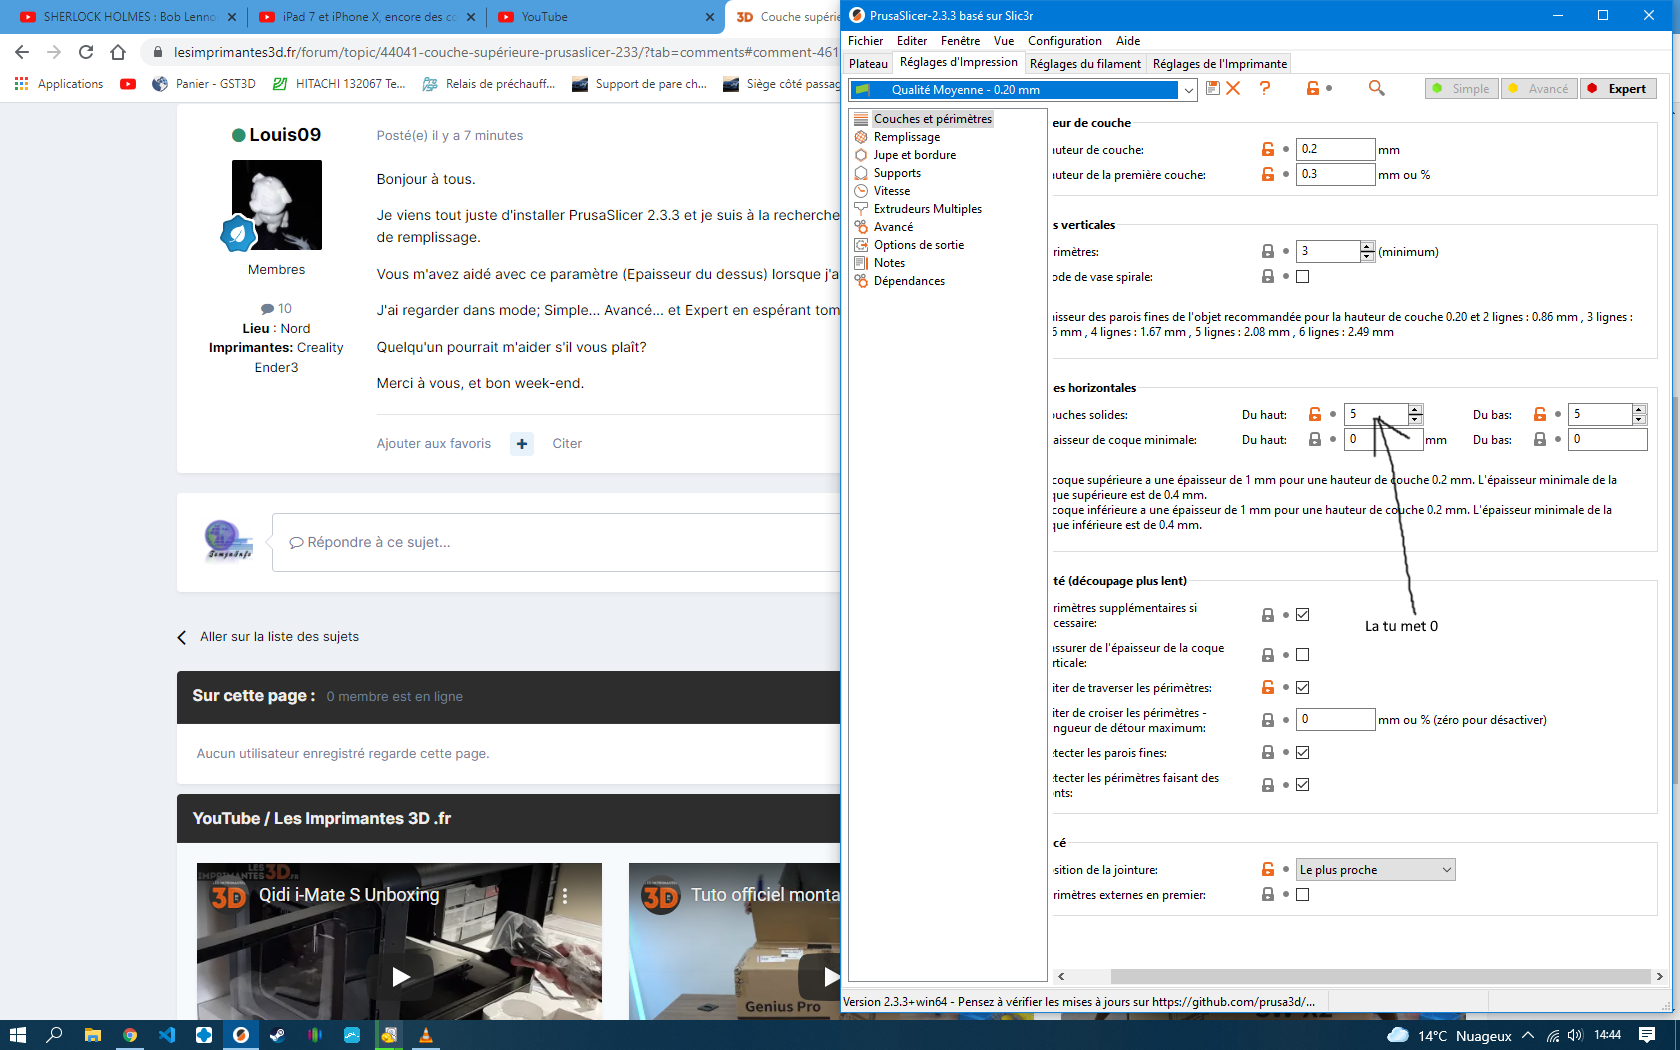The image size is (1680, 1050).
Task: Click the red X delete preset icon
Action: coord(1233,88)
